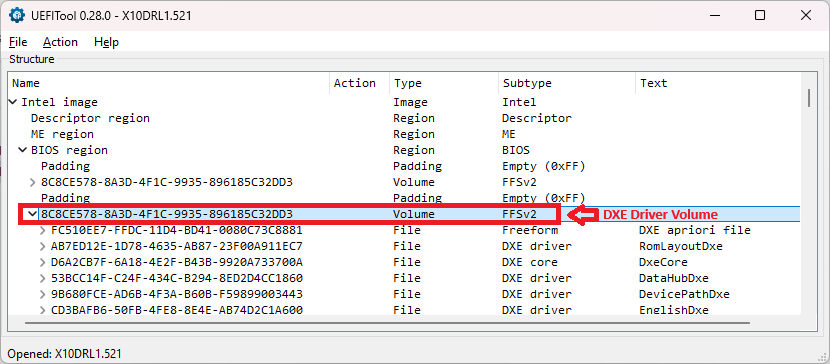Click the DxeCore text cell

coord(663,262)
